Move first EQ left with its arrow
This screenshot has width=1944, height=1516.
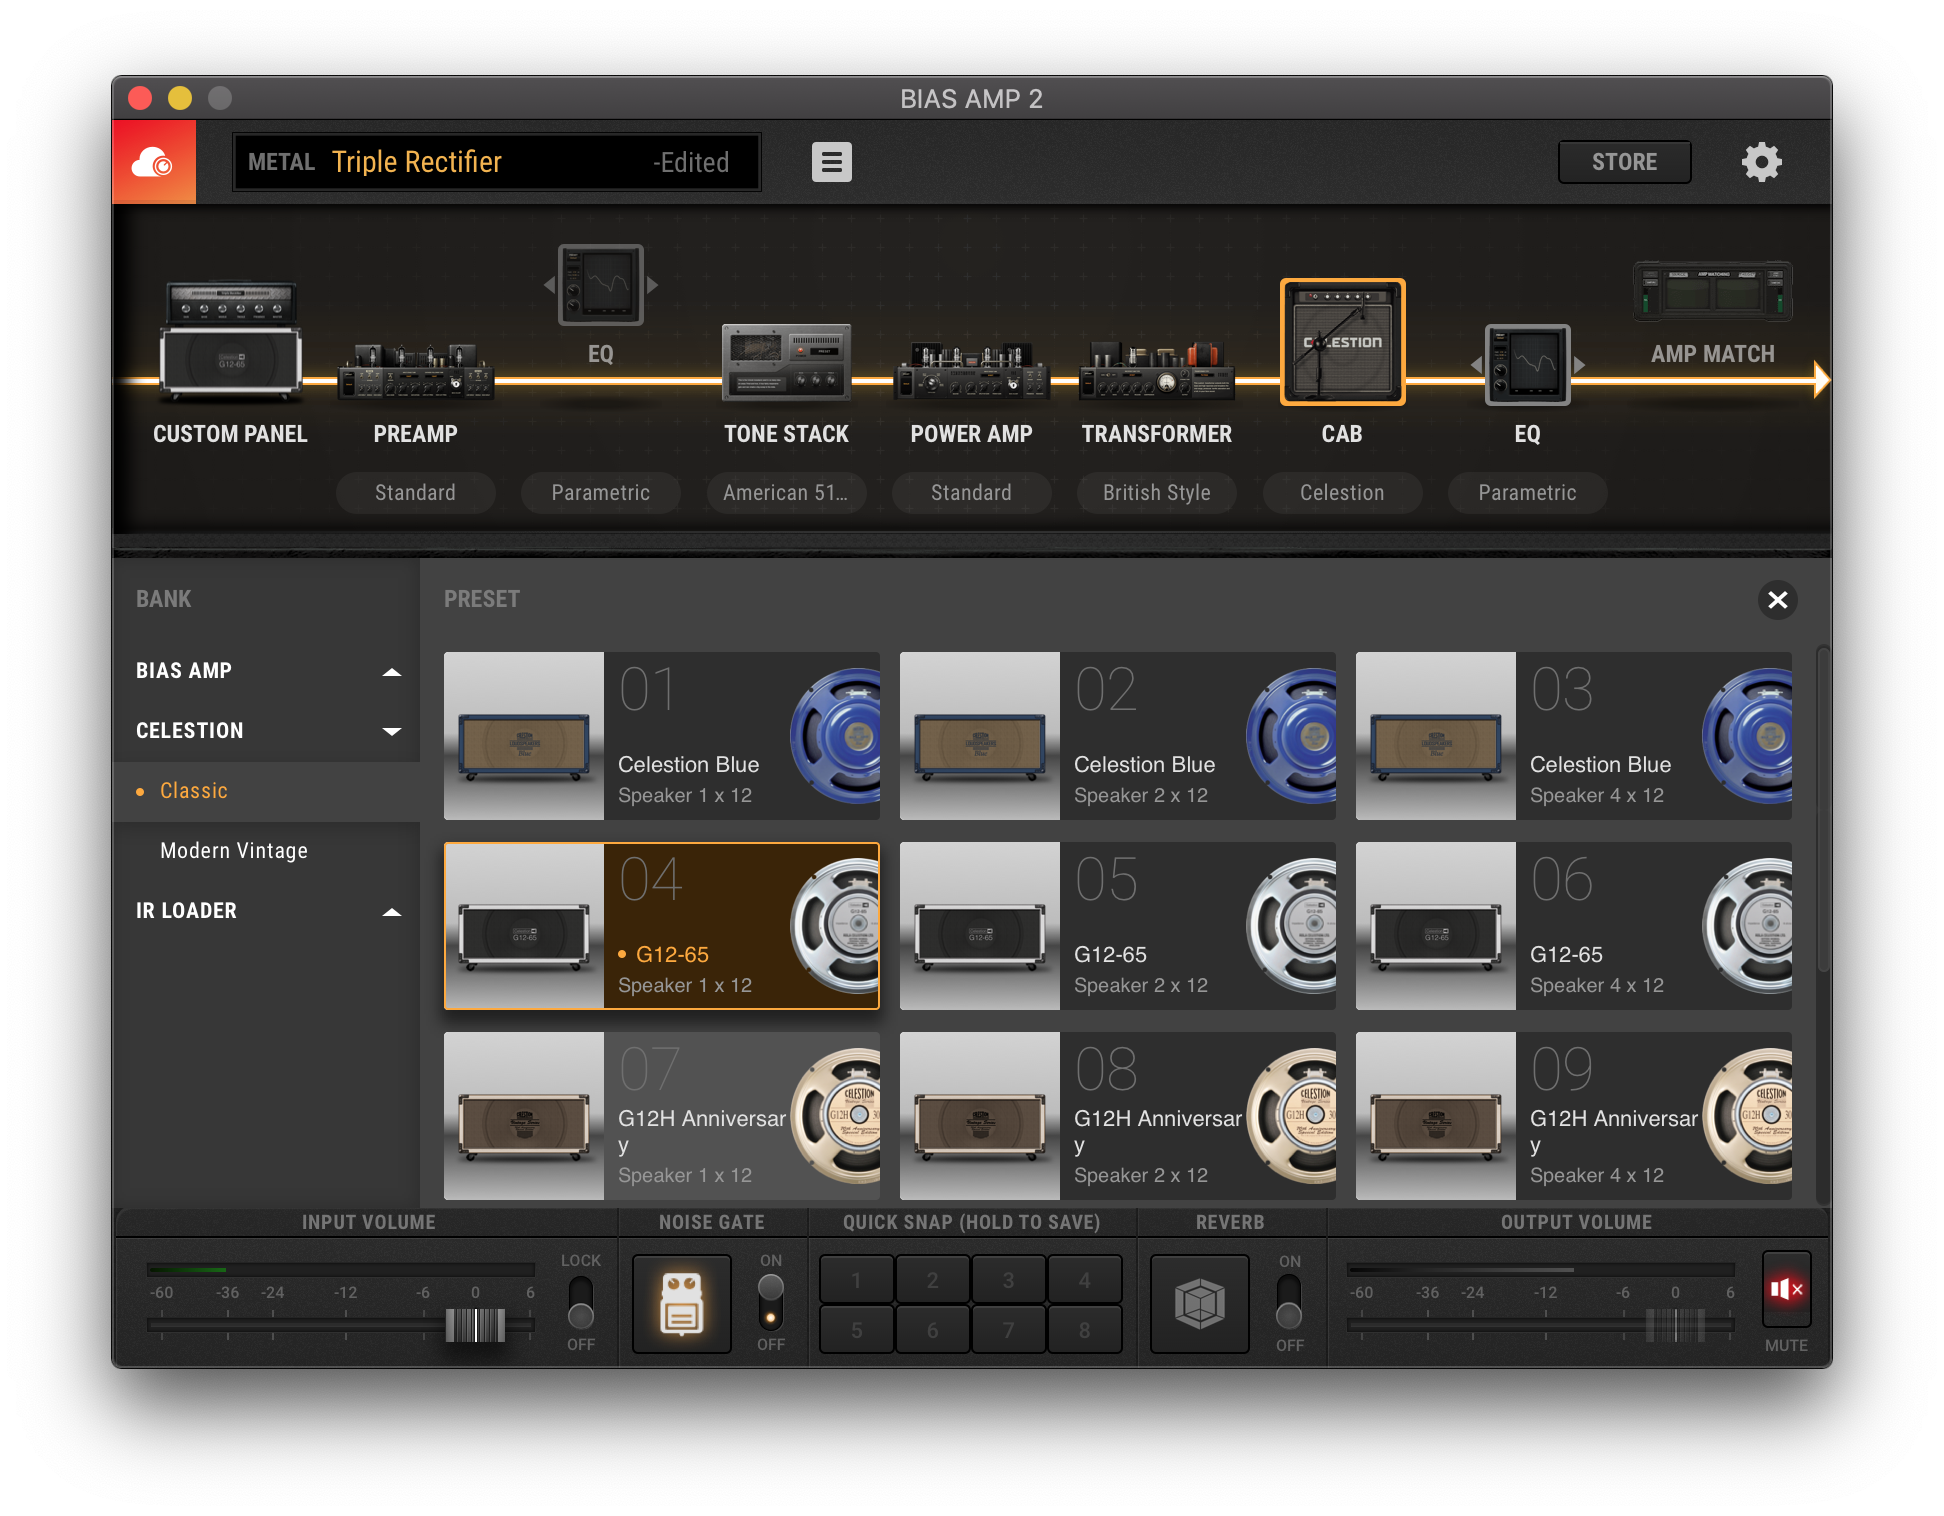pyautogui.click(x=549, y=285)
